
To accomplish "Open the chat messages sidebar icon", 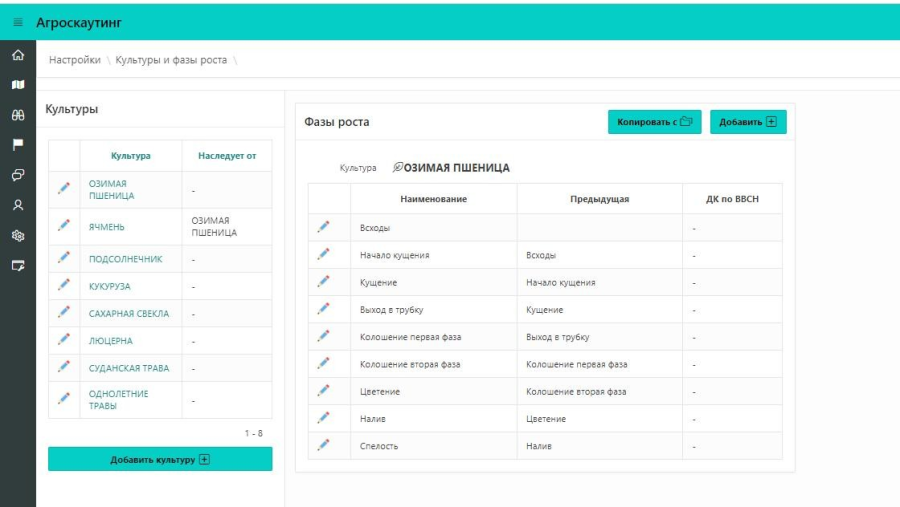I will pyautogui.click(x=17, y=174).
